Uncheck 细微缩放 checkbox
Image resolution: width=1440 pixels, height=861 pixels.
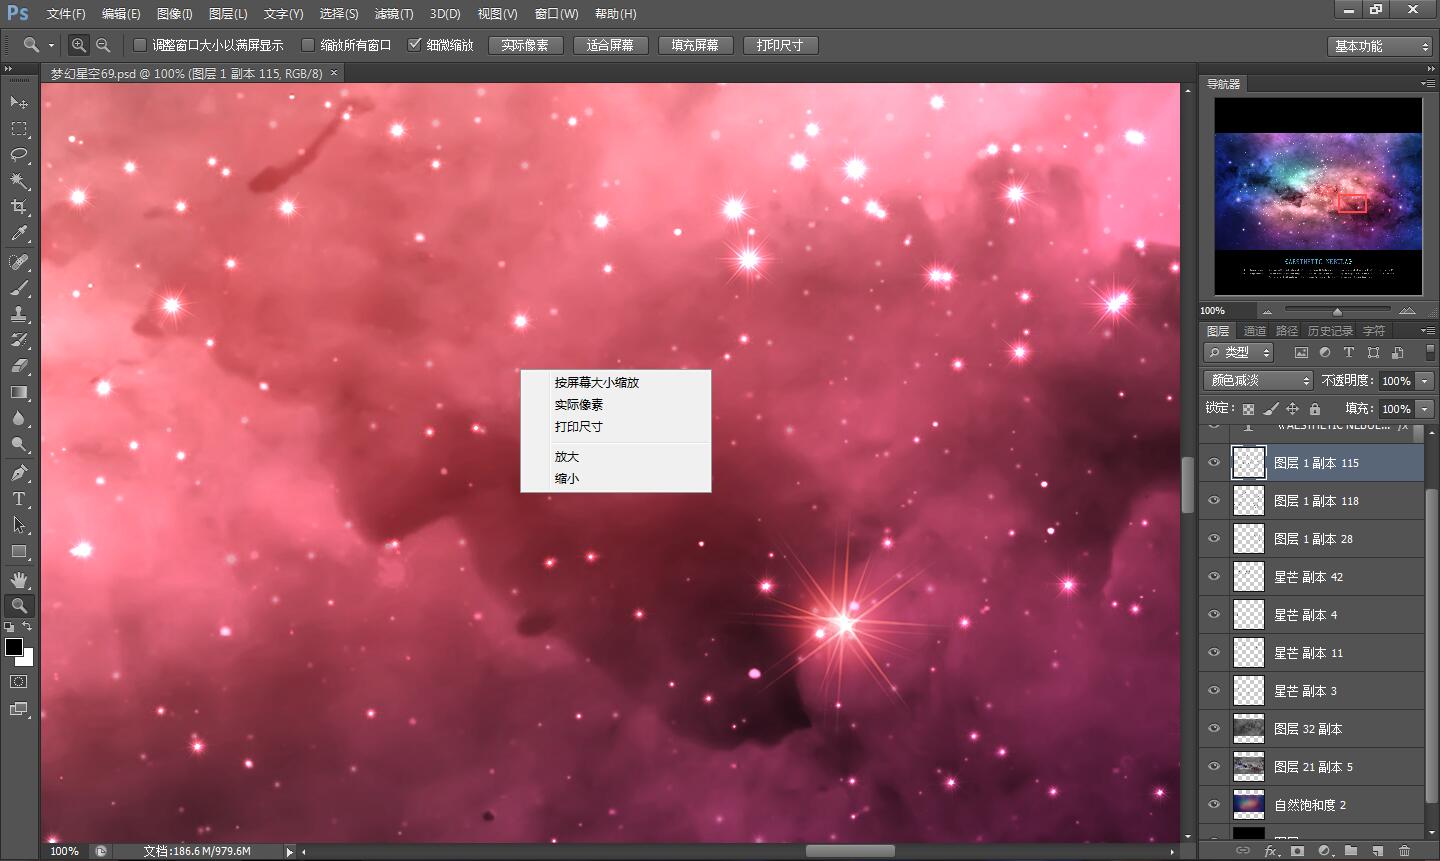415,45
